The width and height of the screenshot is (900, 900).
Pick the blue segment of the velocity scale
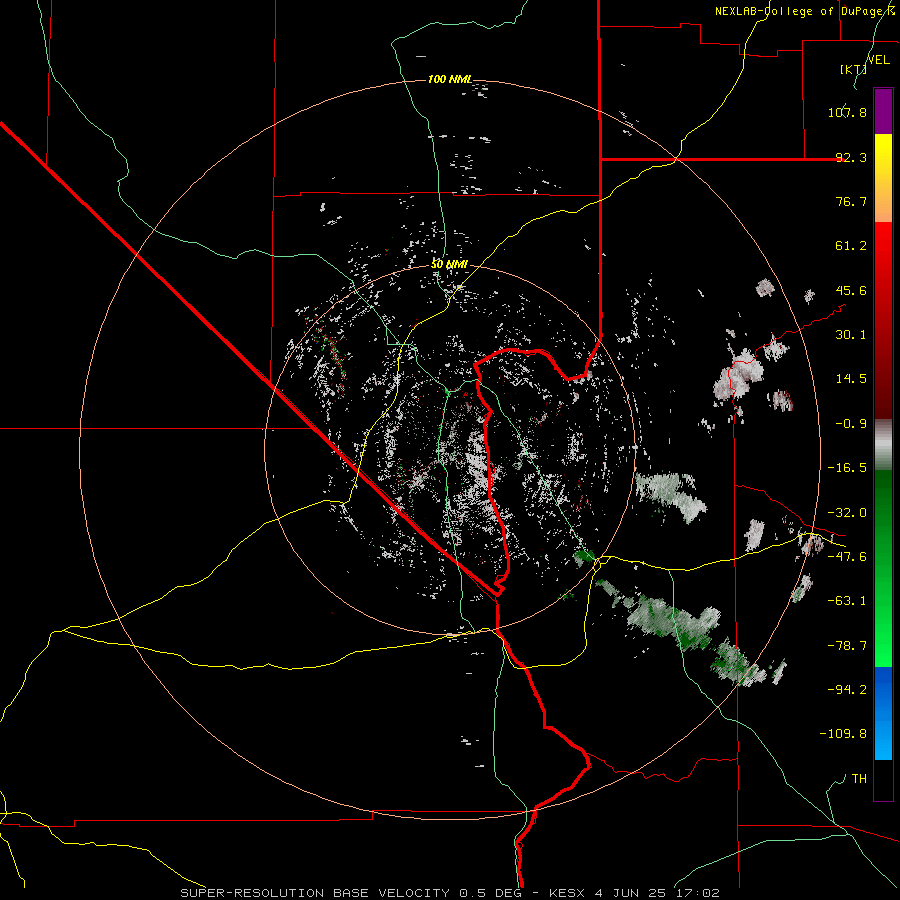(883, 713)
